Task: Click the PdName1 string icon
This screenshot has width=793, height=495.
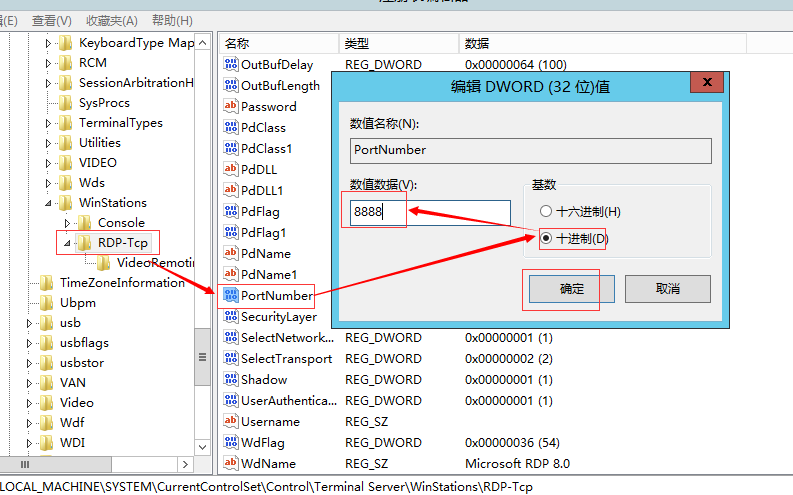Action: (x=231, y=274)
